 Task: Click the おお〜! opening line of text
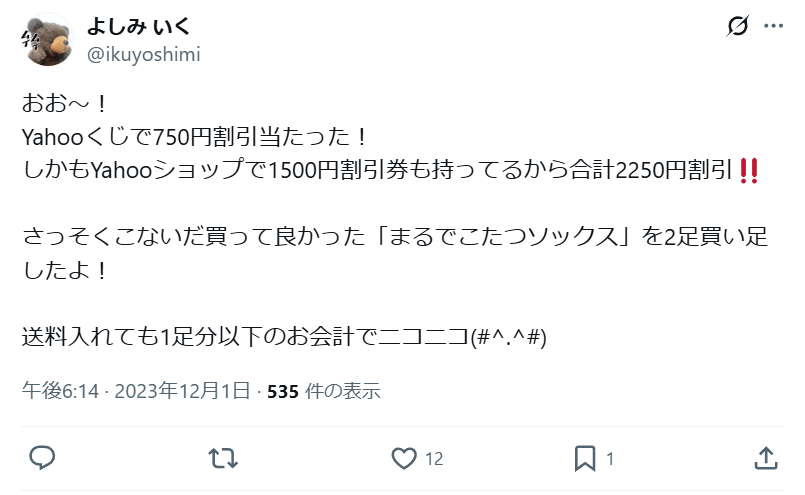(65, 103)
